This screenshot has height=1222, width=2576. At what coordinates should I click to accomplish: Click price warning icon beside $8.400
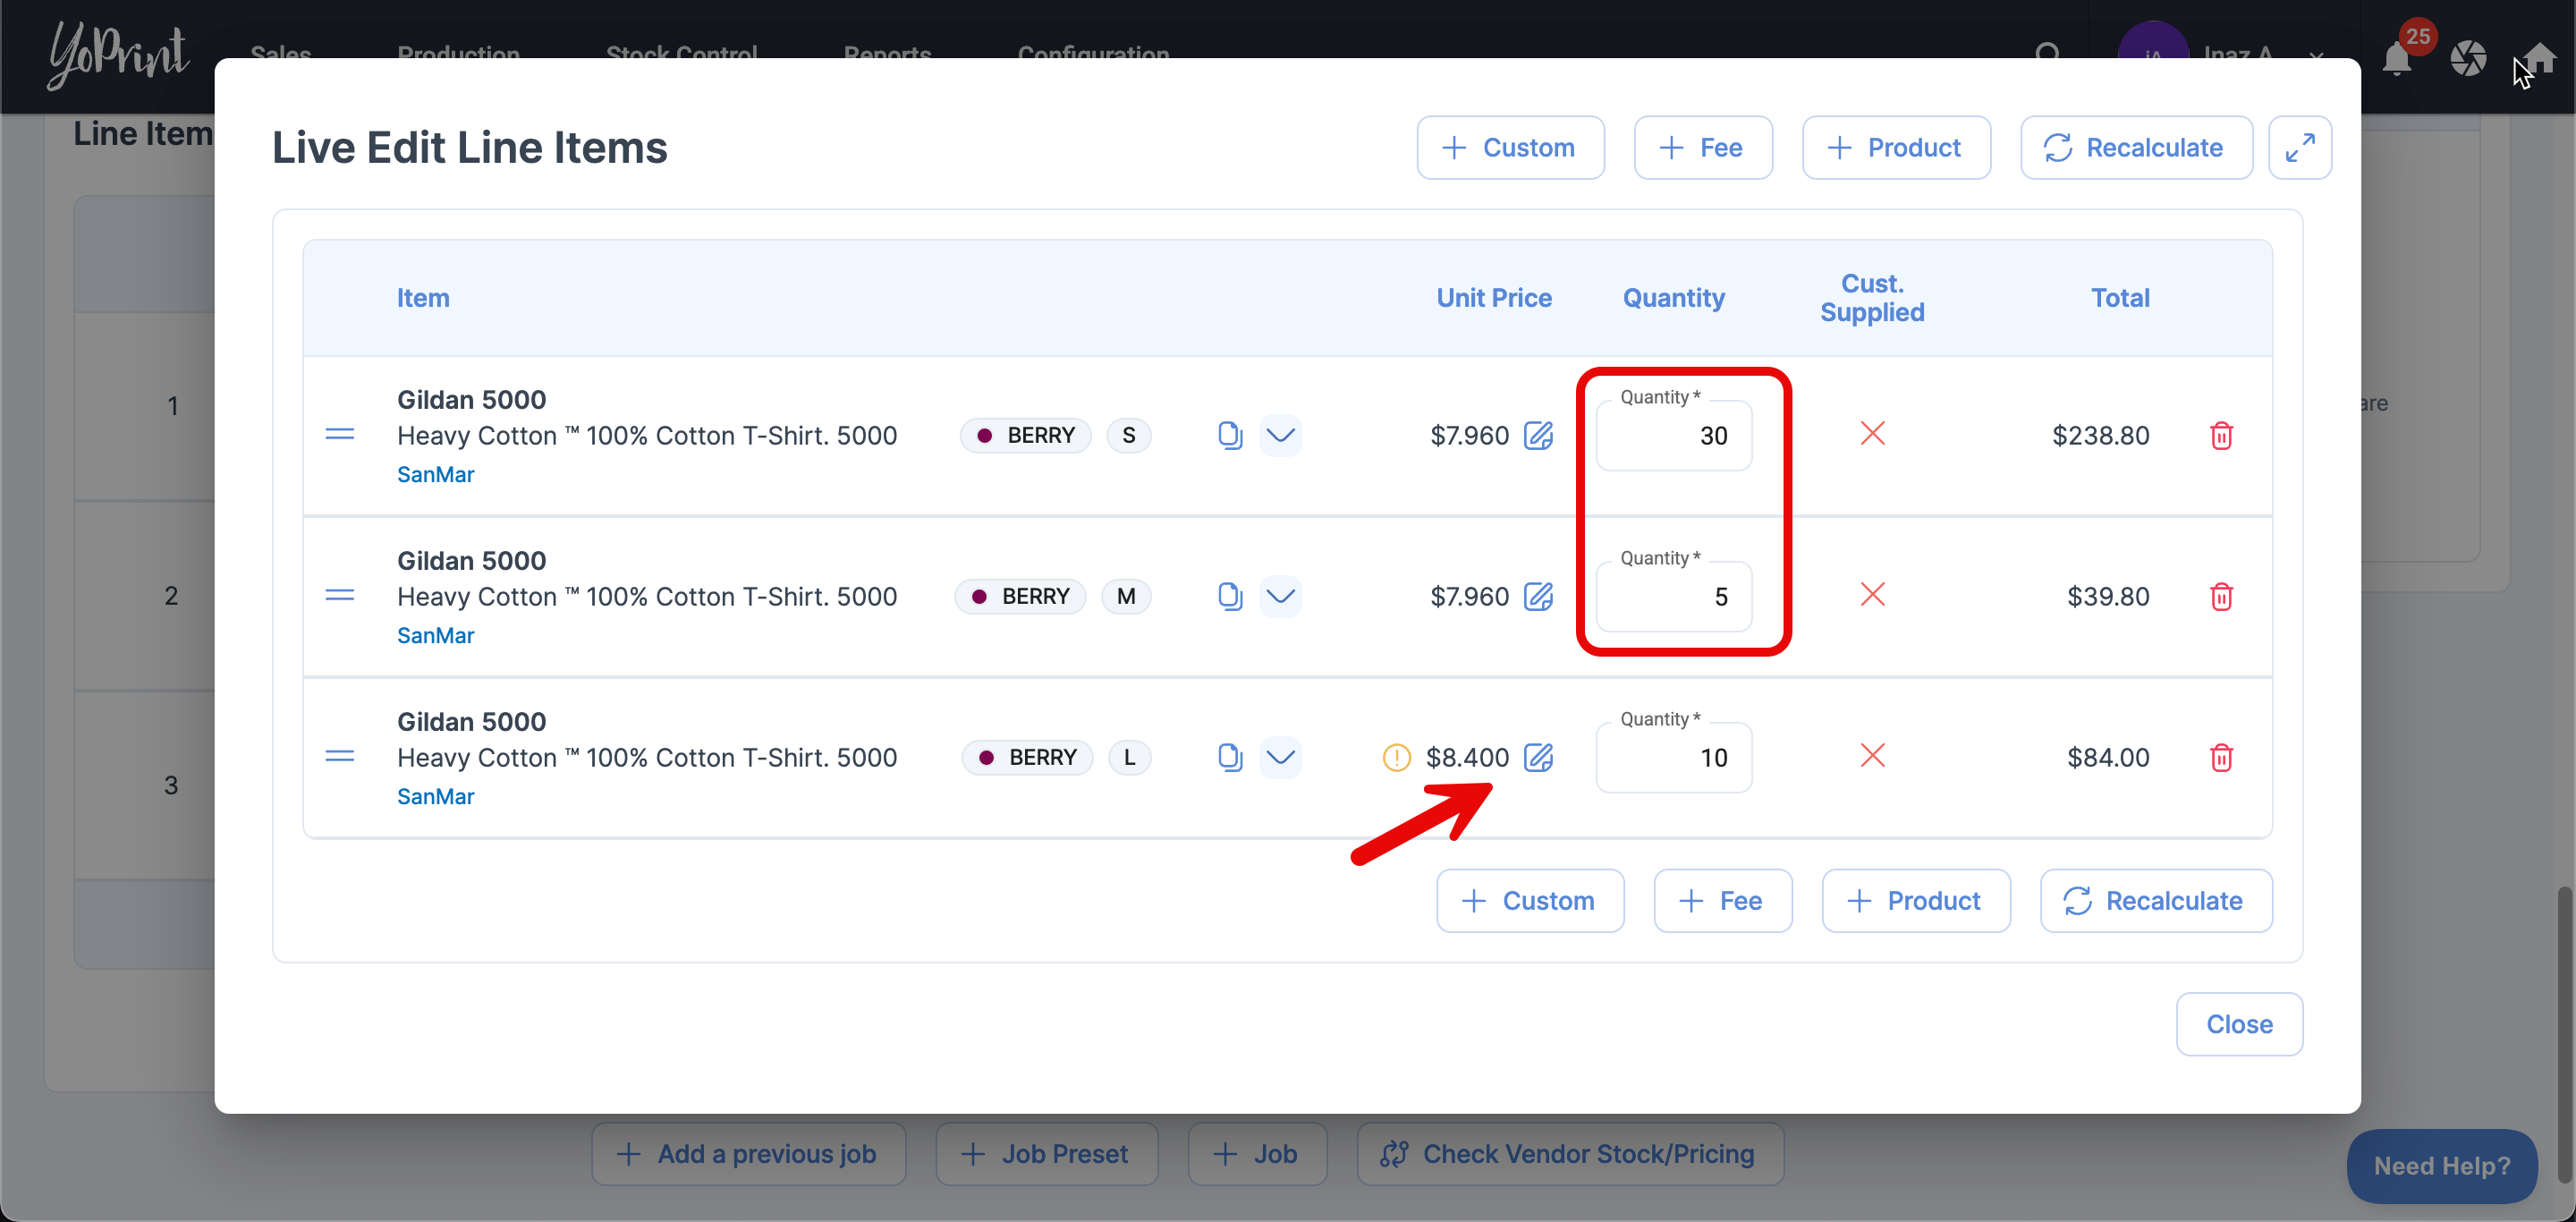pos(1396,757)
